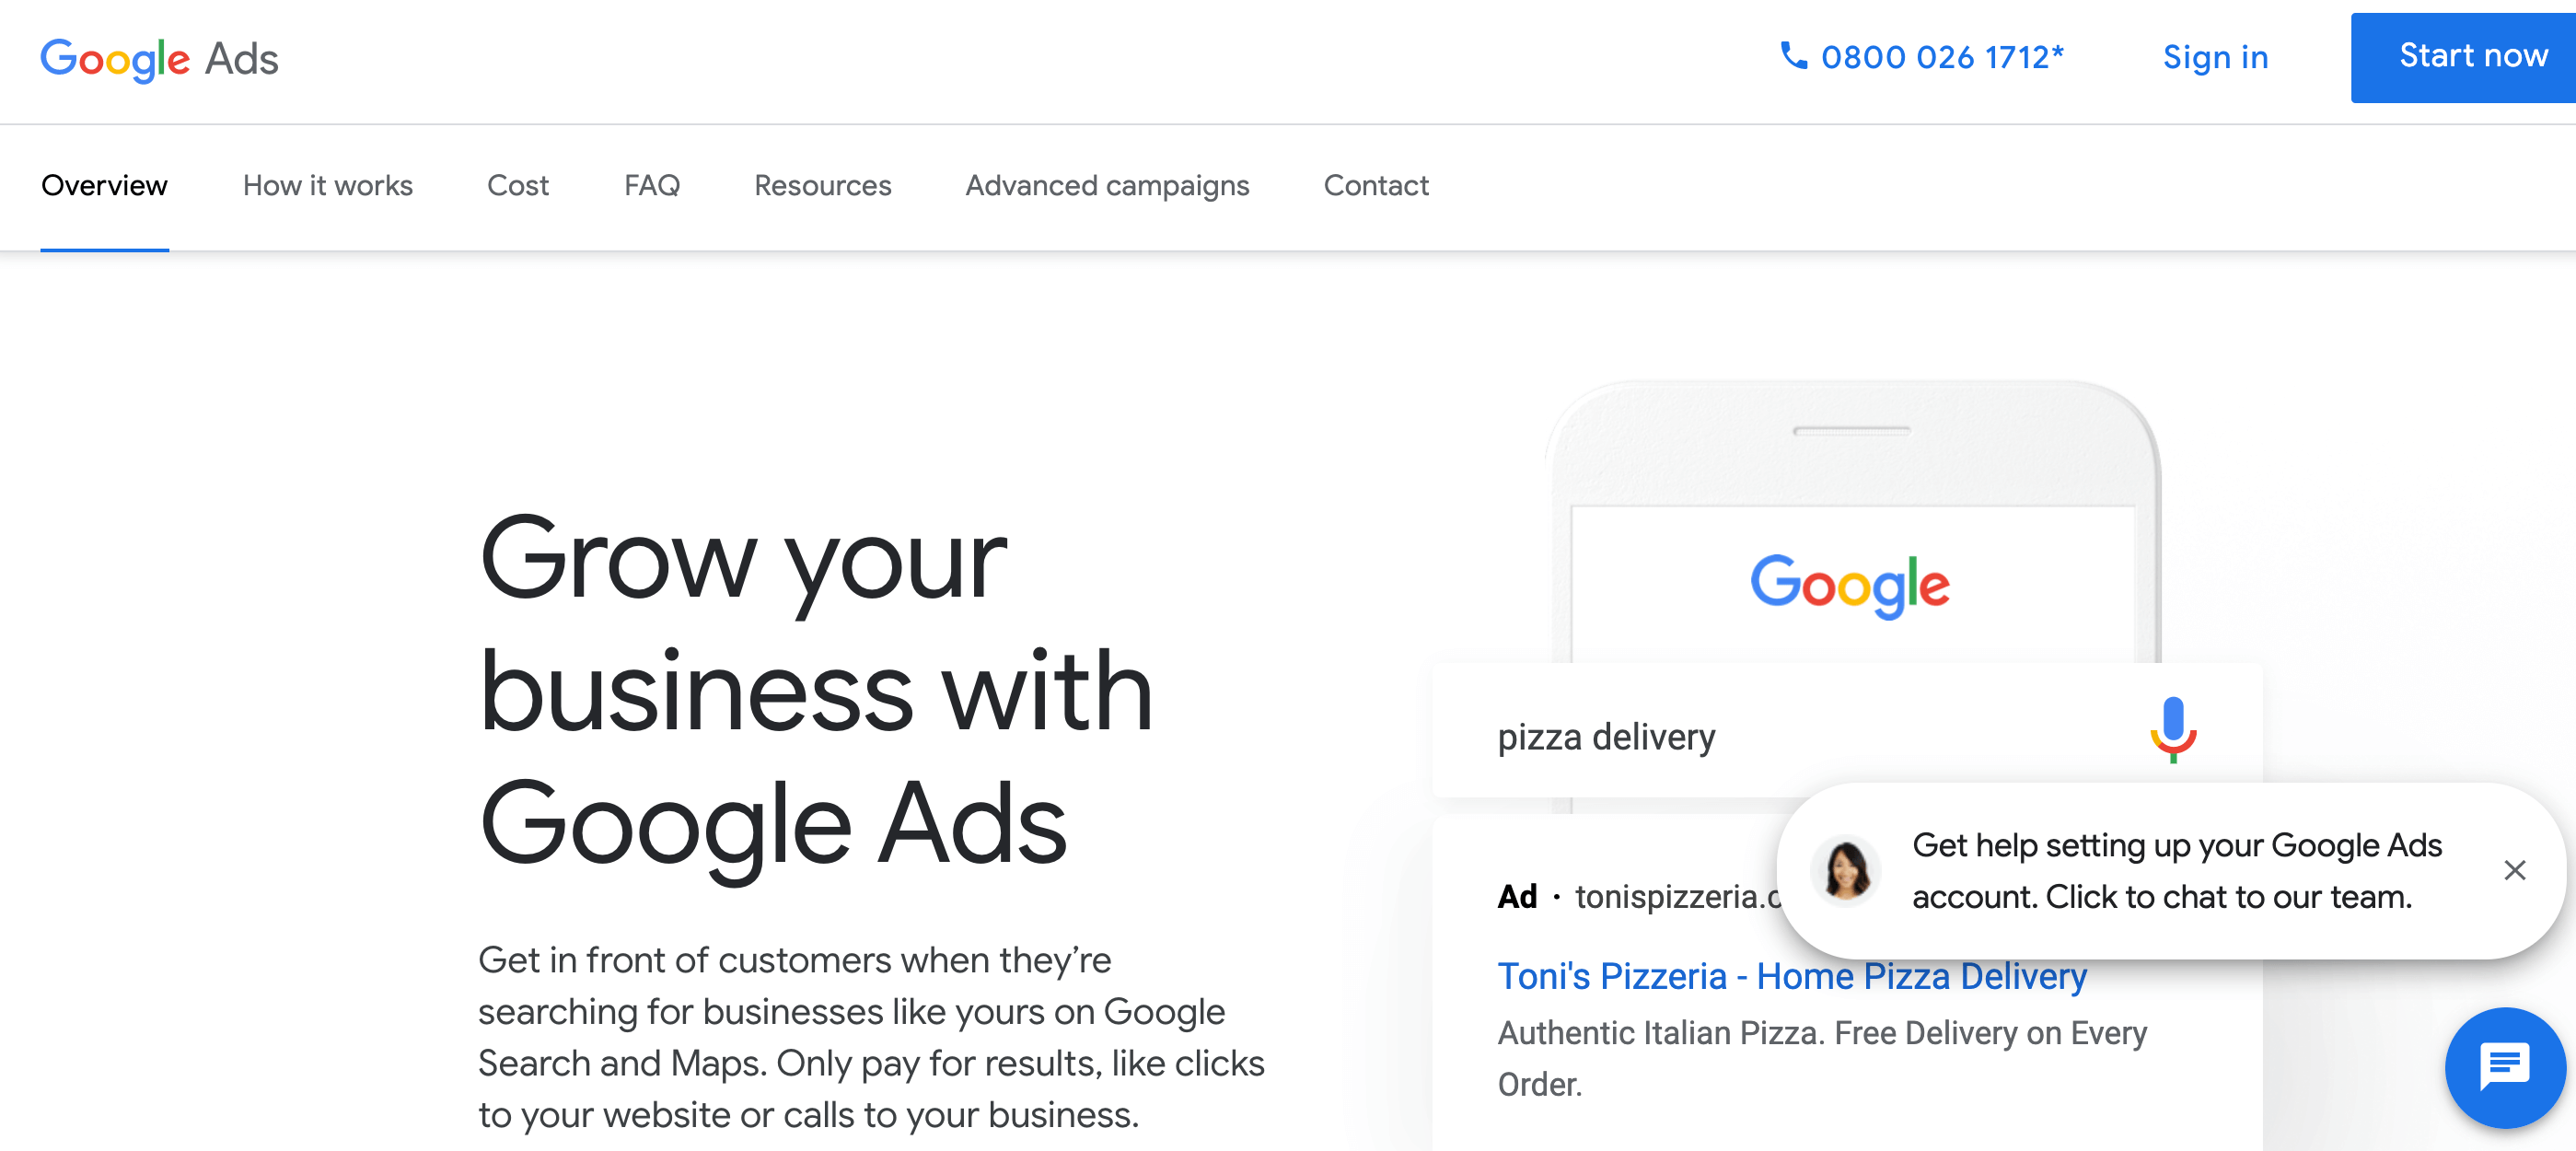Expand the Resources navigation item
The height and width of the screenshot is (1151, 2576).
coord(821,185)
